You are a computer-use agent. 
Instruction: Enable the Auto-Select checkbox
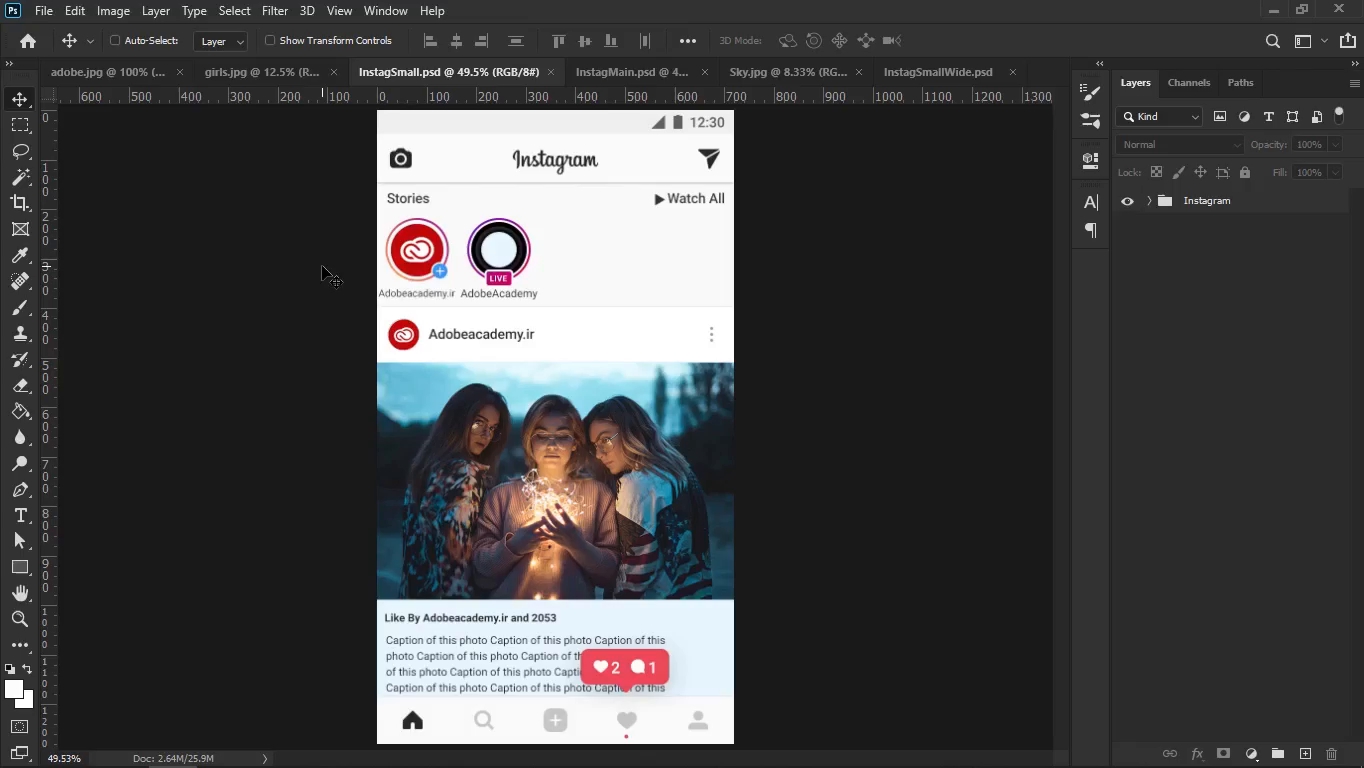click(x=115, y=41)
